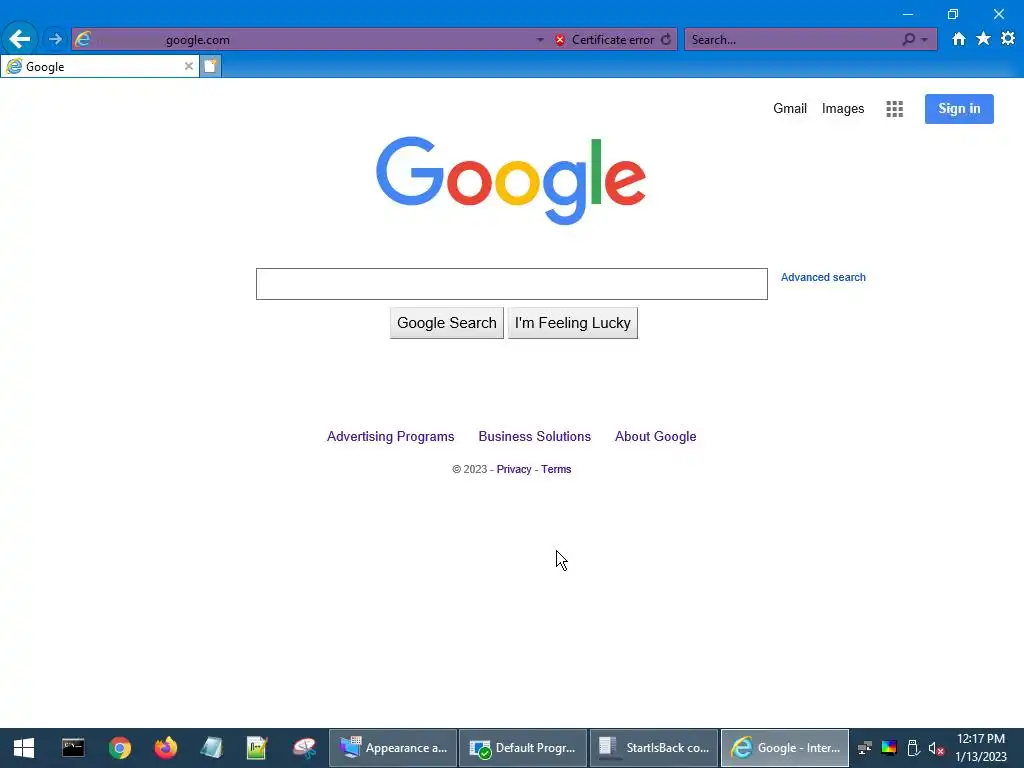The width and height of the screenshot is (1024, 768).
Task: Launch Firefox from the taskbar
Action: click(165, 748)
